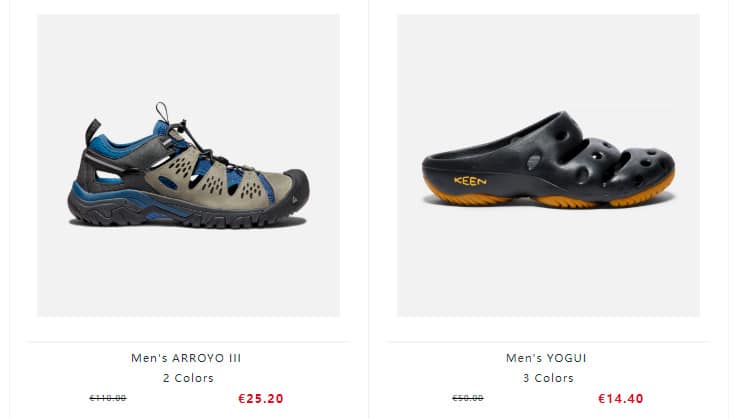Viewport: 739px width, 419px height.
Task: Click the crossed-out €110.00 original price
Action: click(108, 398)
